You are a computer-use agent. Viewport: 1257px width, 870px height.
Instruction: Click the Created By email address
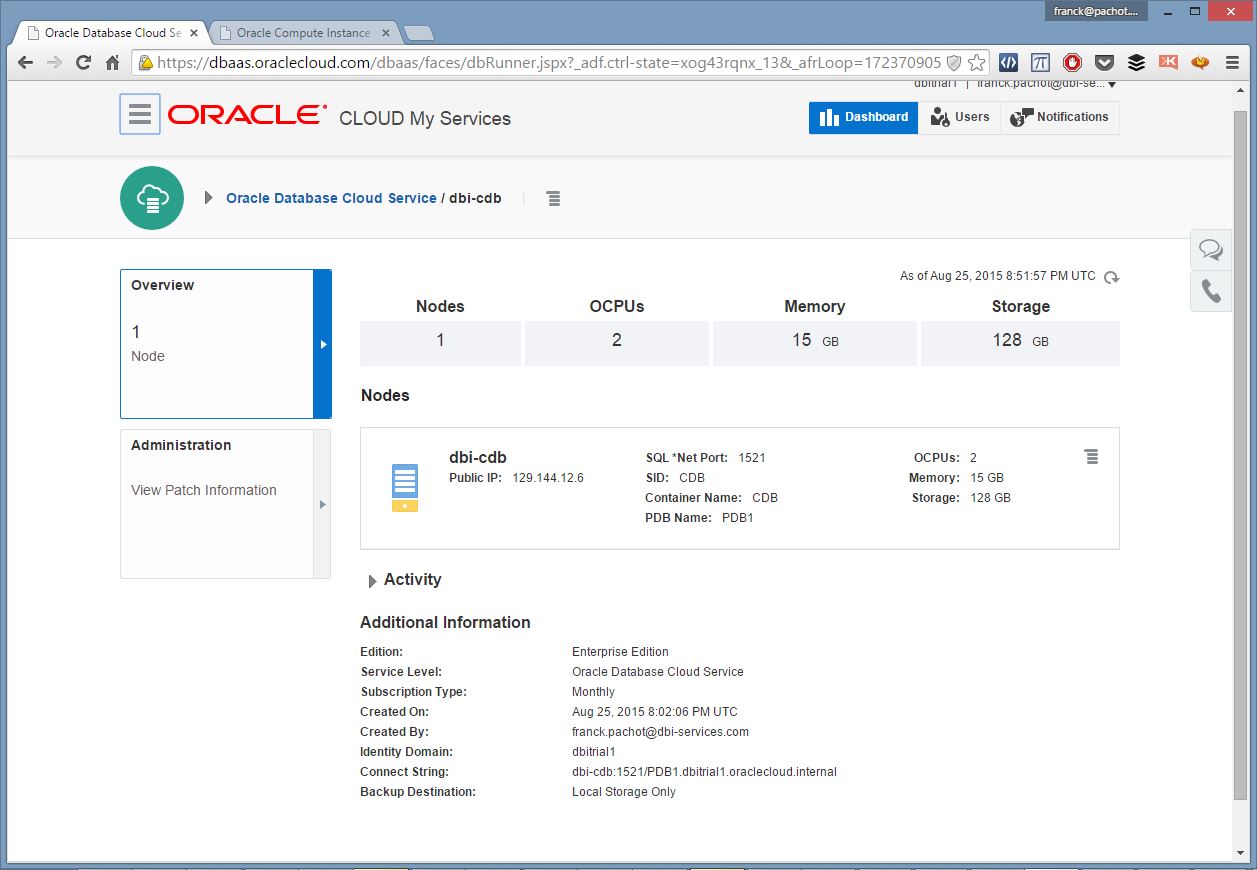tap(660, 732)
